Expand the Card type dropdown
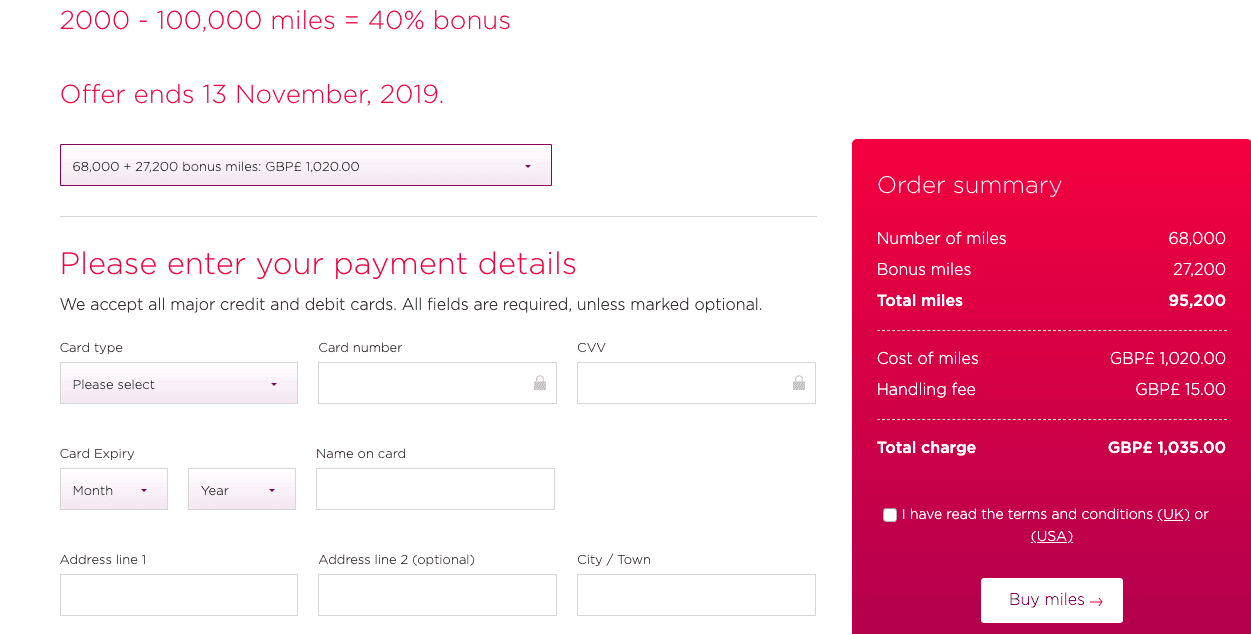Viewport: 1251px width, 634px height. [179, 384]
